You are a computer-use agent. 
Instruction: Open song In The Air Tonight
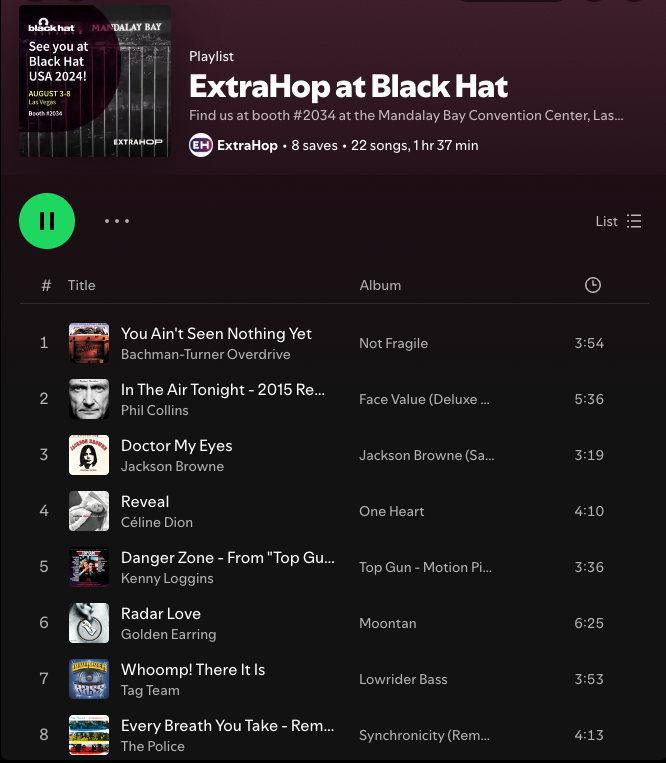click(222, 389)
